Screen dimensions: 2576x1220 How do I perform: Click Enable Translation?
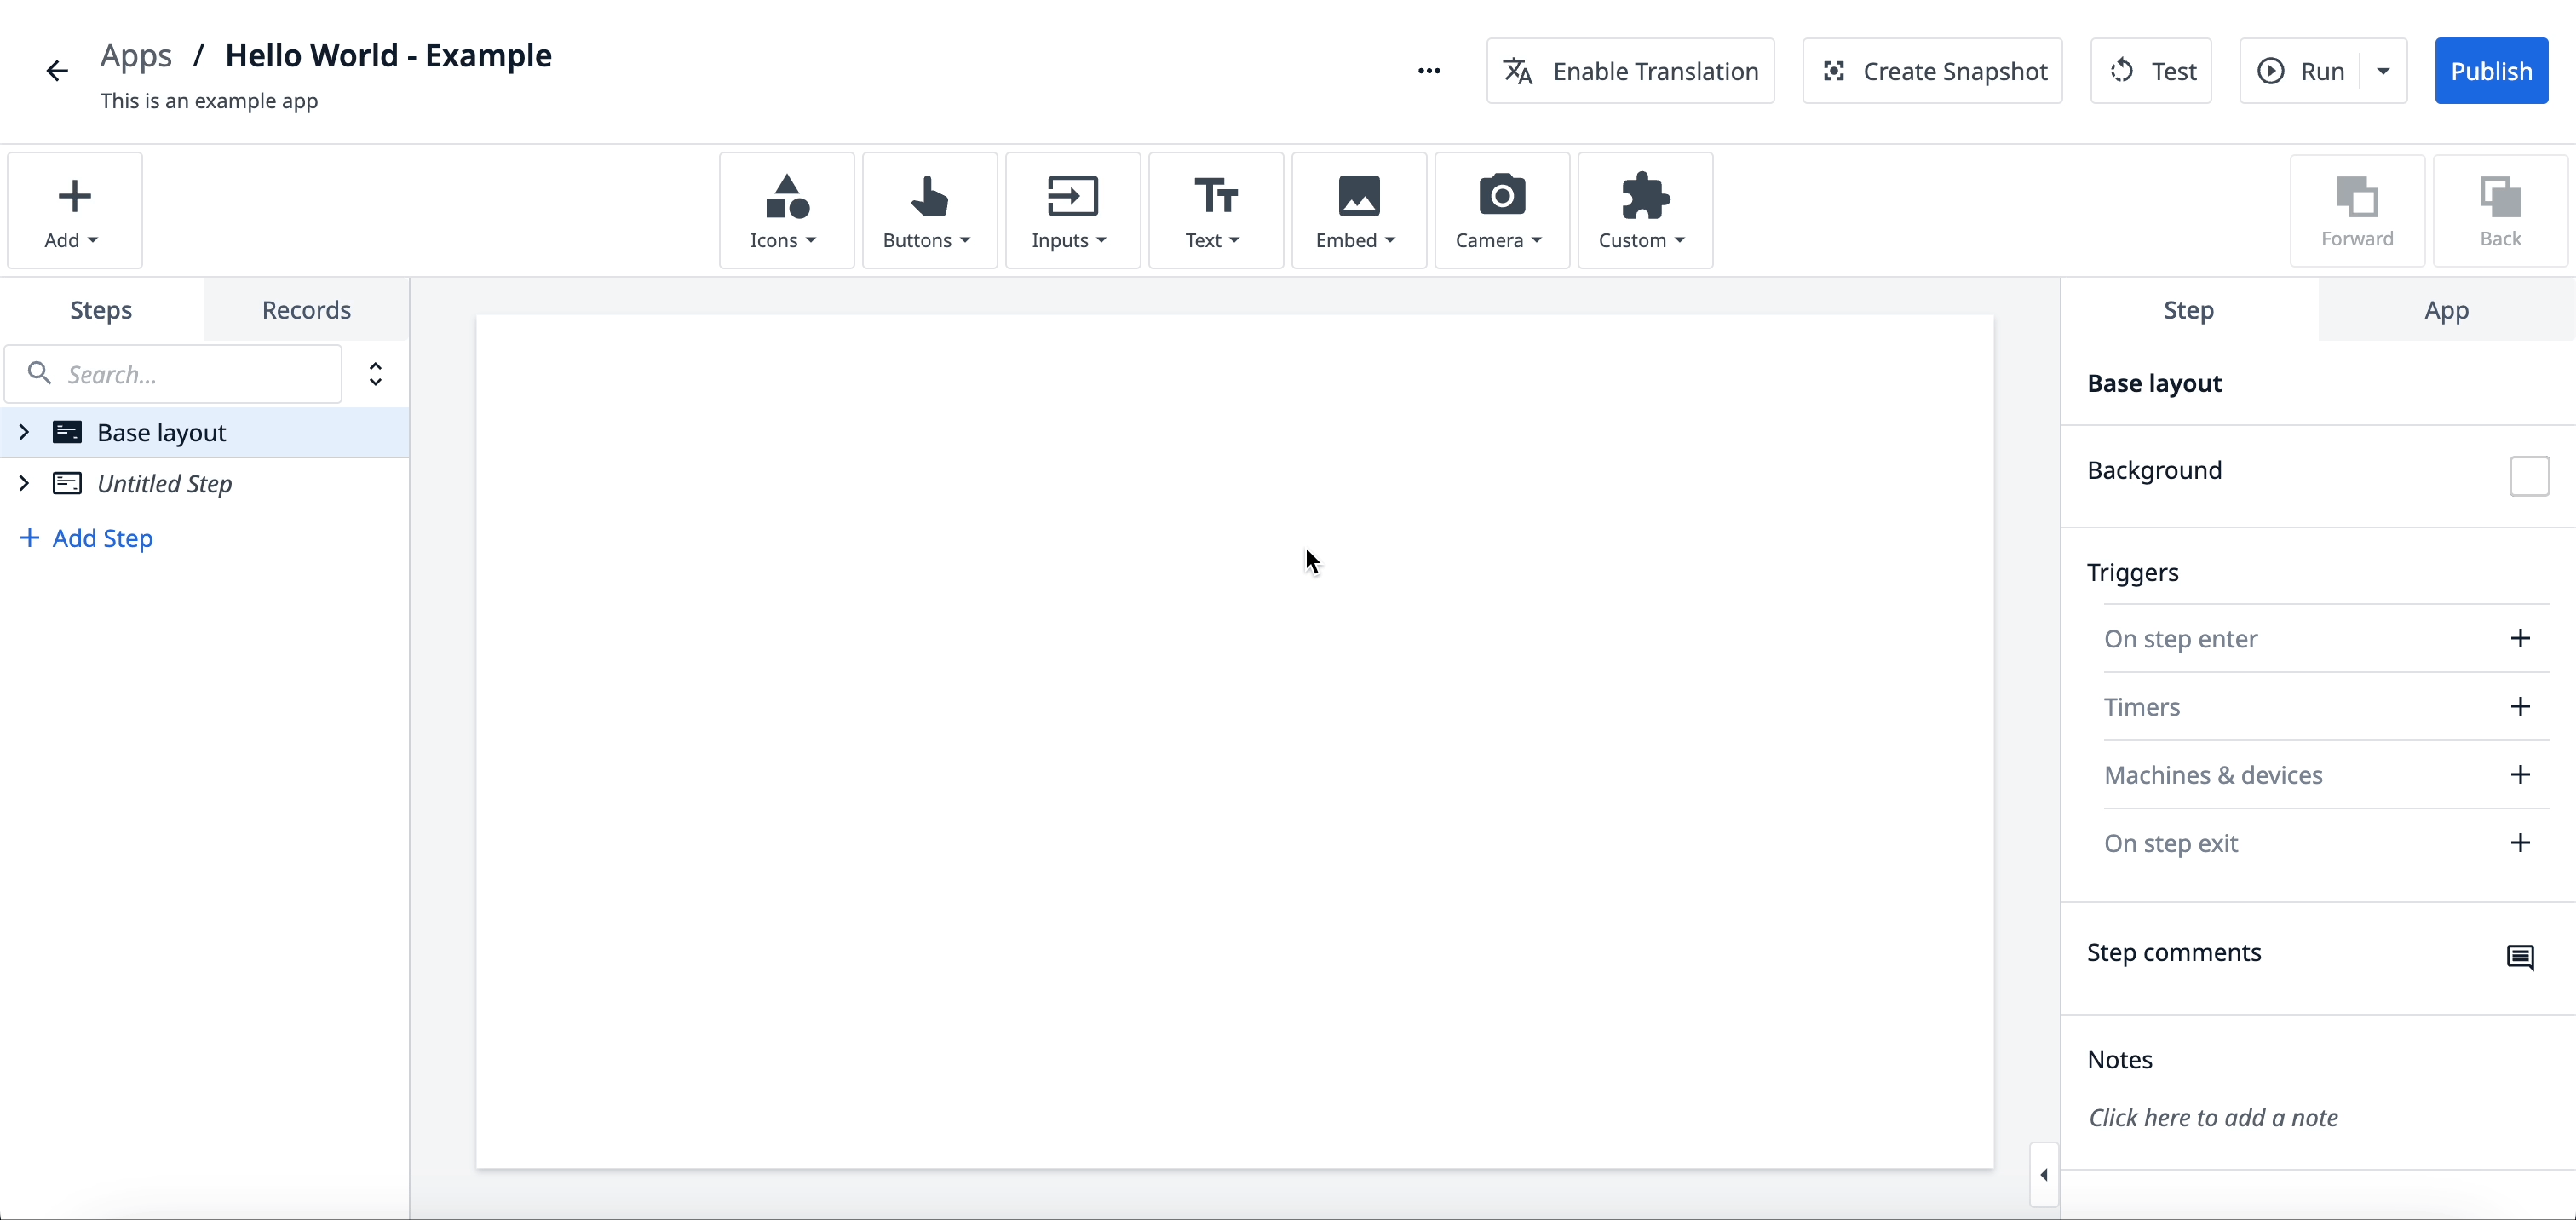click(1630, 70)
